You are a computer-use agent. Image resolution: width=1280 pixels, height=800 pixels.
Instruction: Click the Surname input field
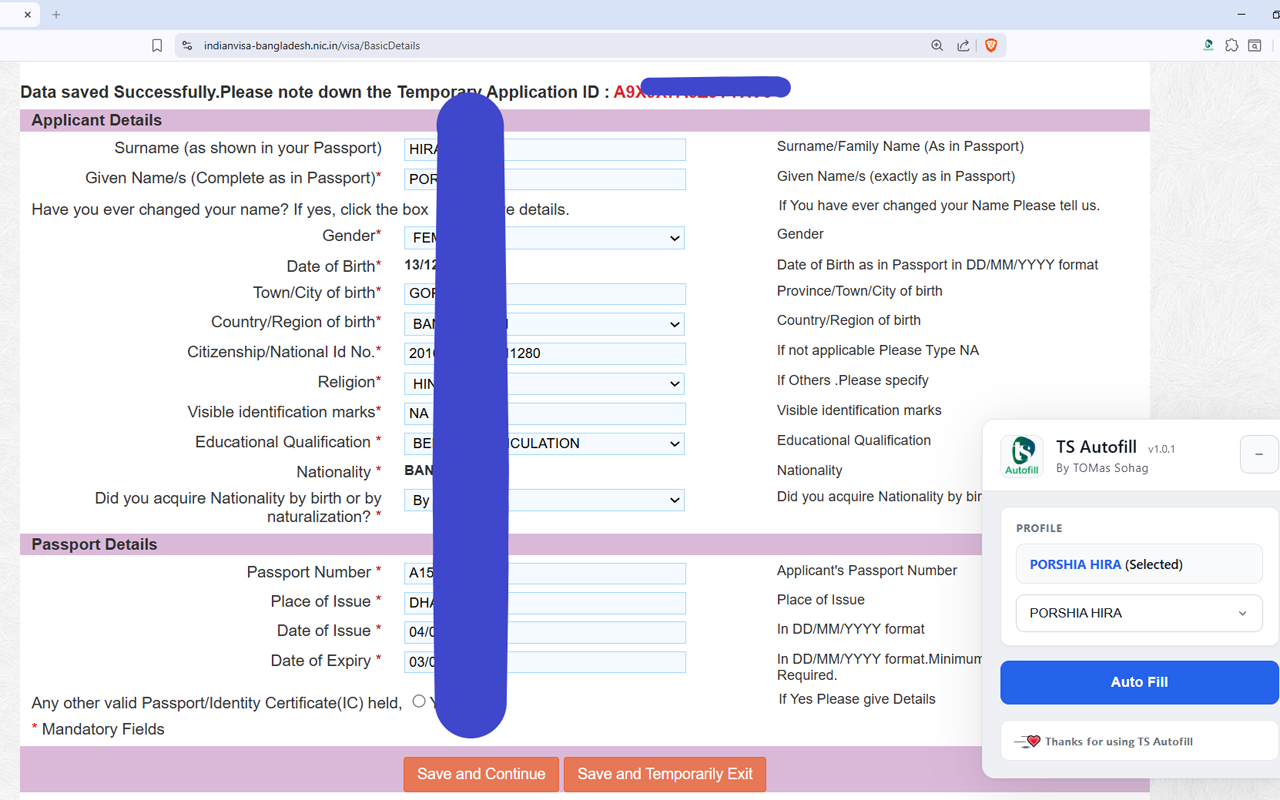pos(545,150)
